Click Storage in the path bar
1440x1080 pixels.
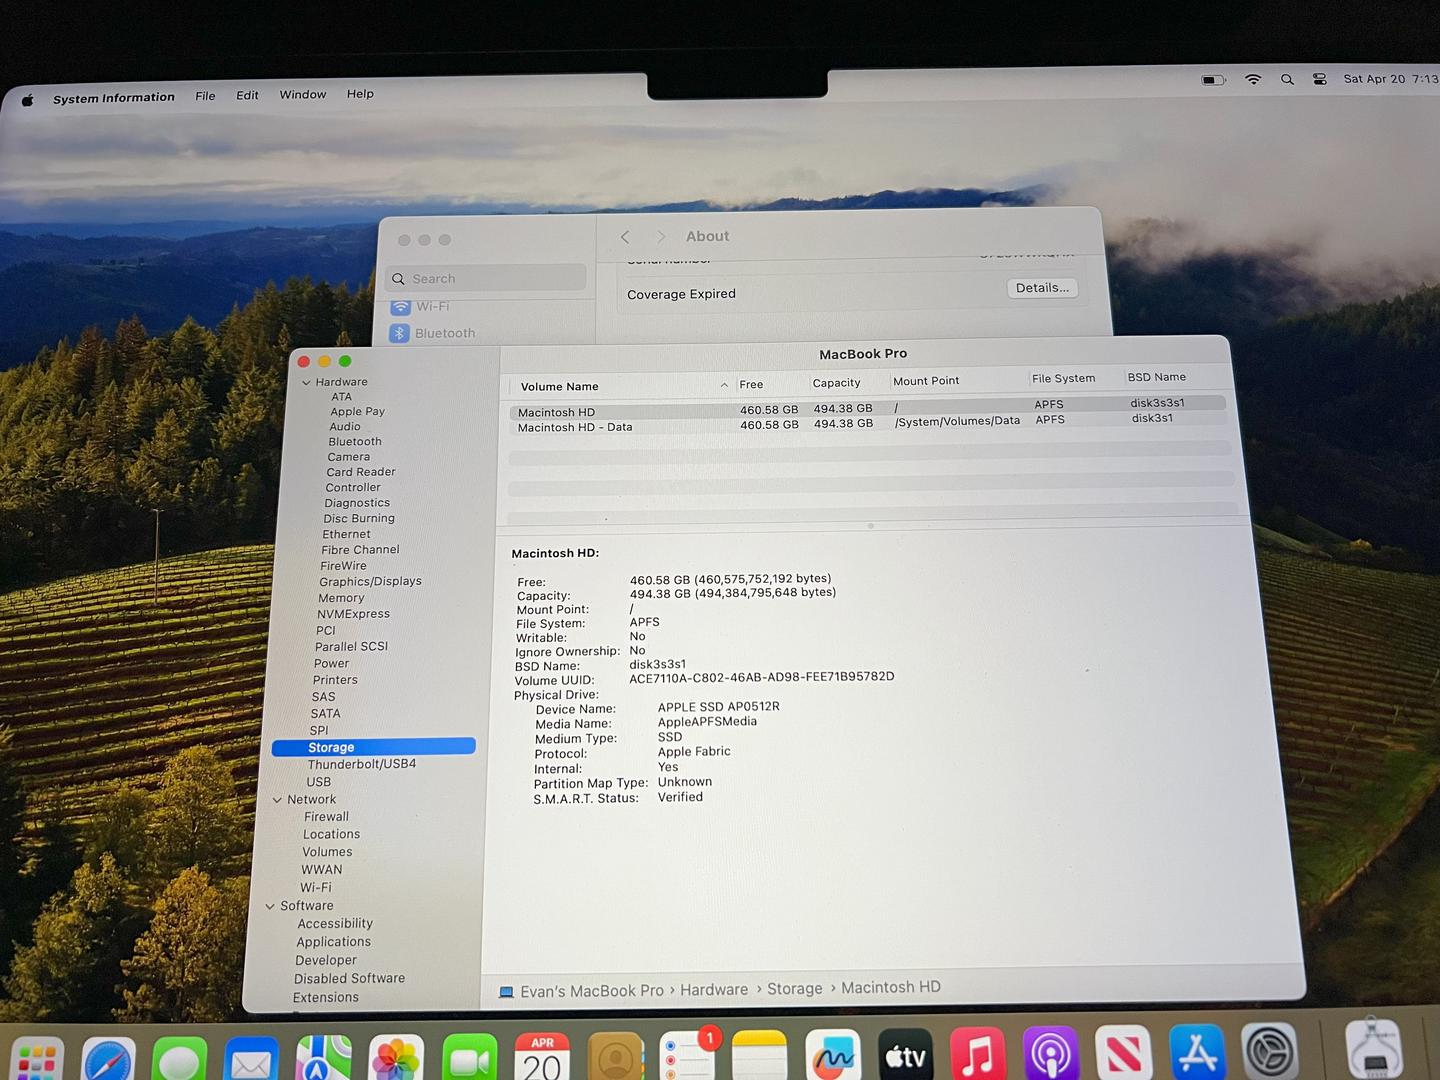click(x=795, y=989)
